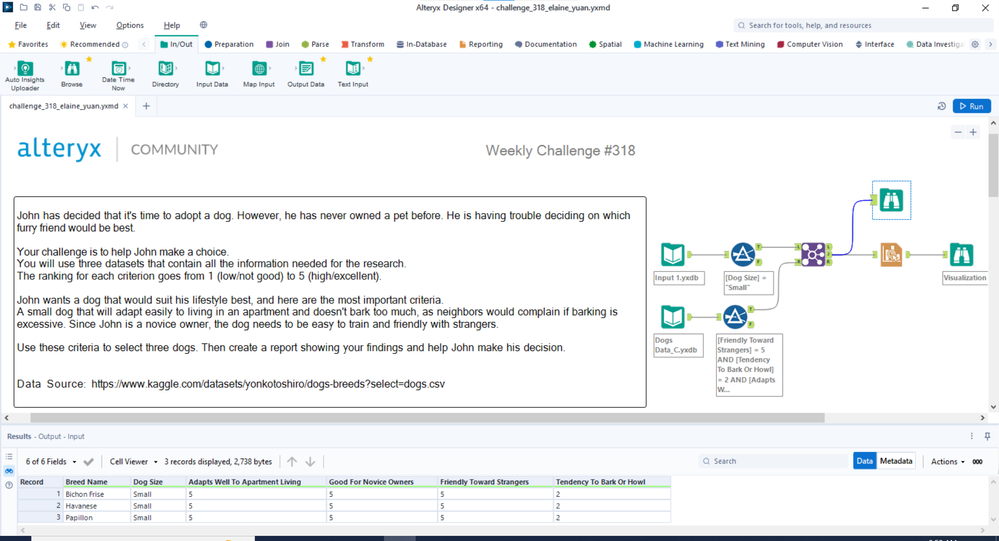The height and width of the screenshot is (541, 999).
Task: Select the selected Browse tool at the top of the canvas
Action: (x=891, y=200)
